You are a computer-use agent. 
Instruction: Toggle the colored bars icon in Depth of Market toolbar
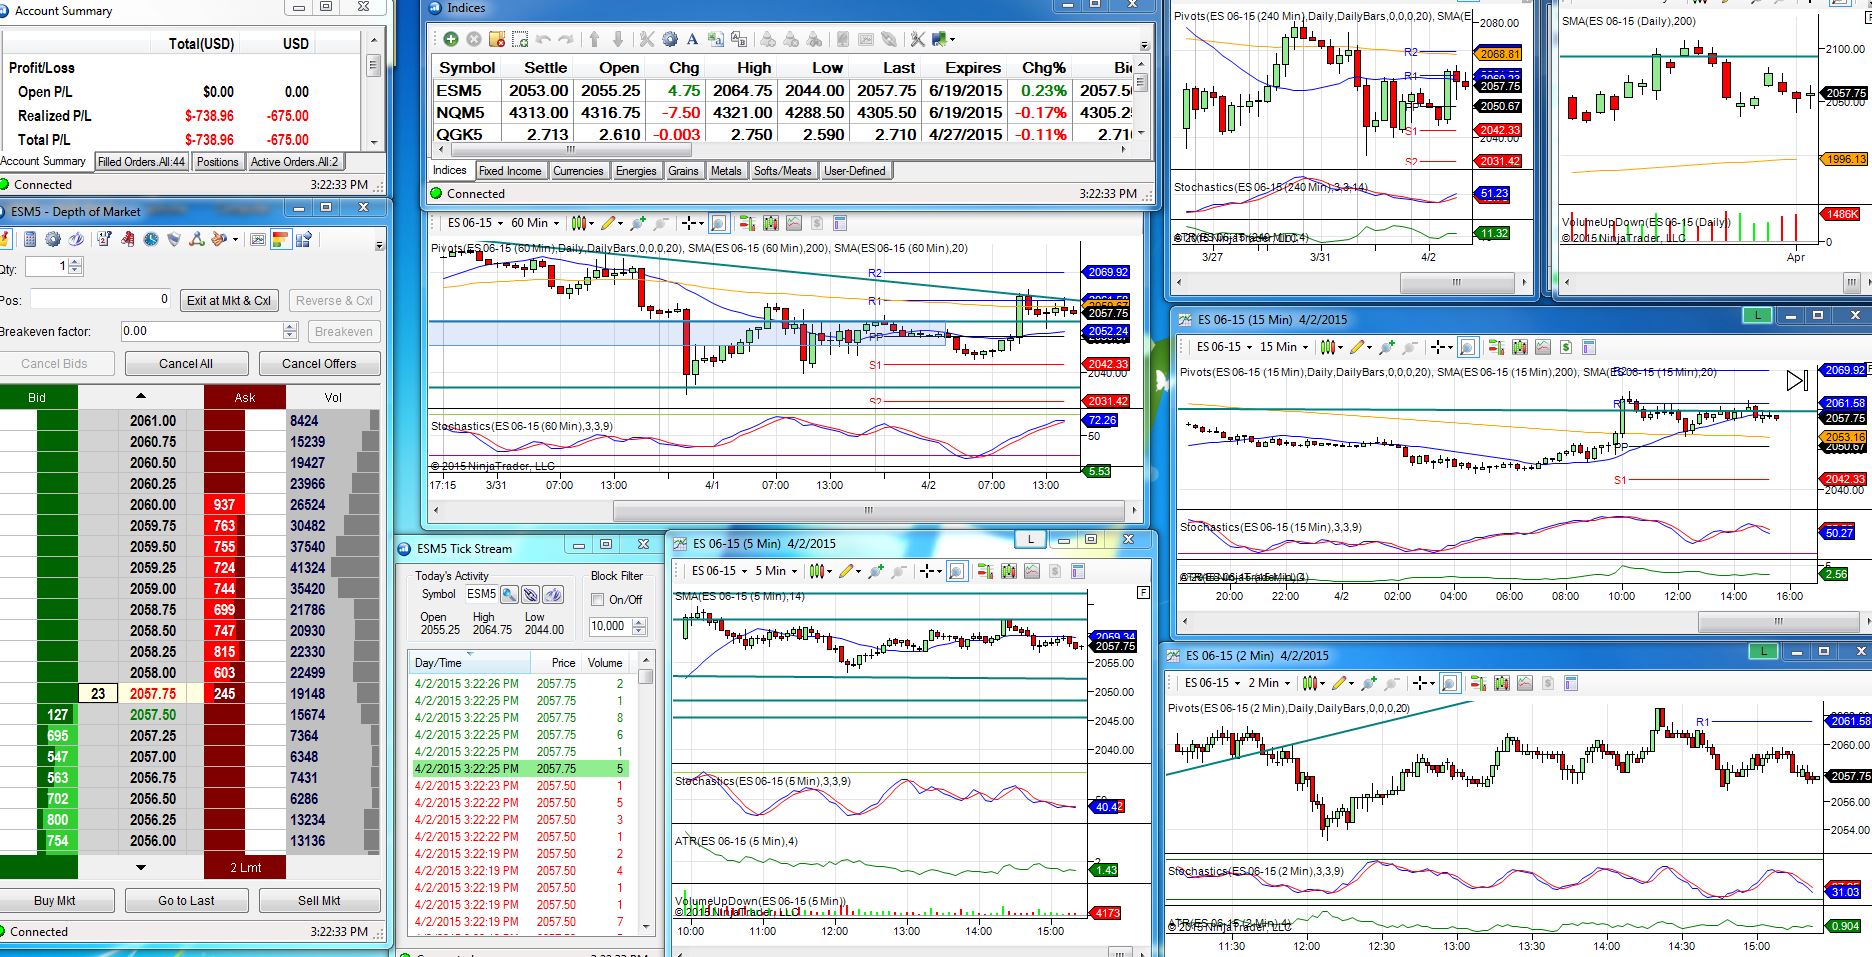pos(281,239)
